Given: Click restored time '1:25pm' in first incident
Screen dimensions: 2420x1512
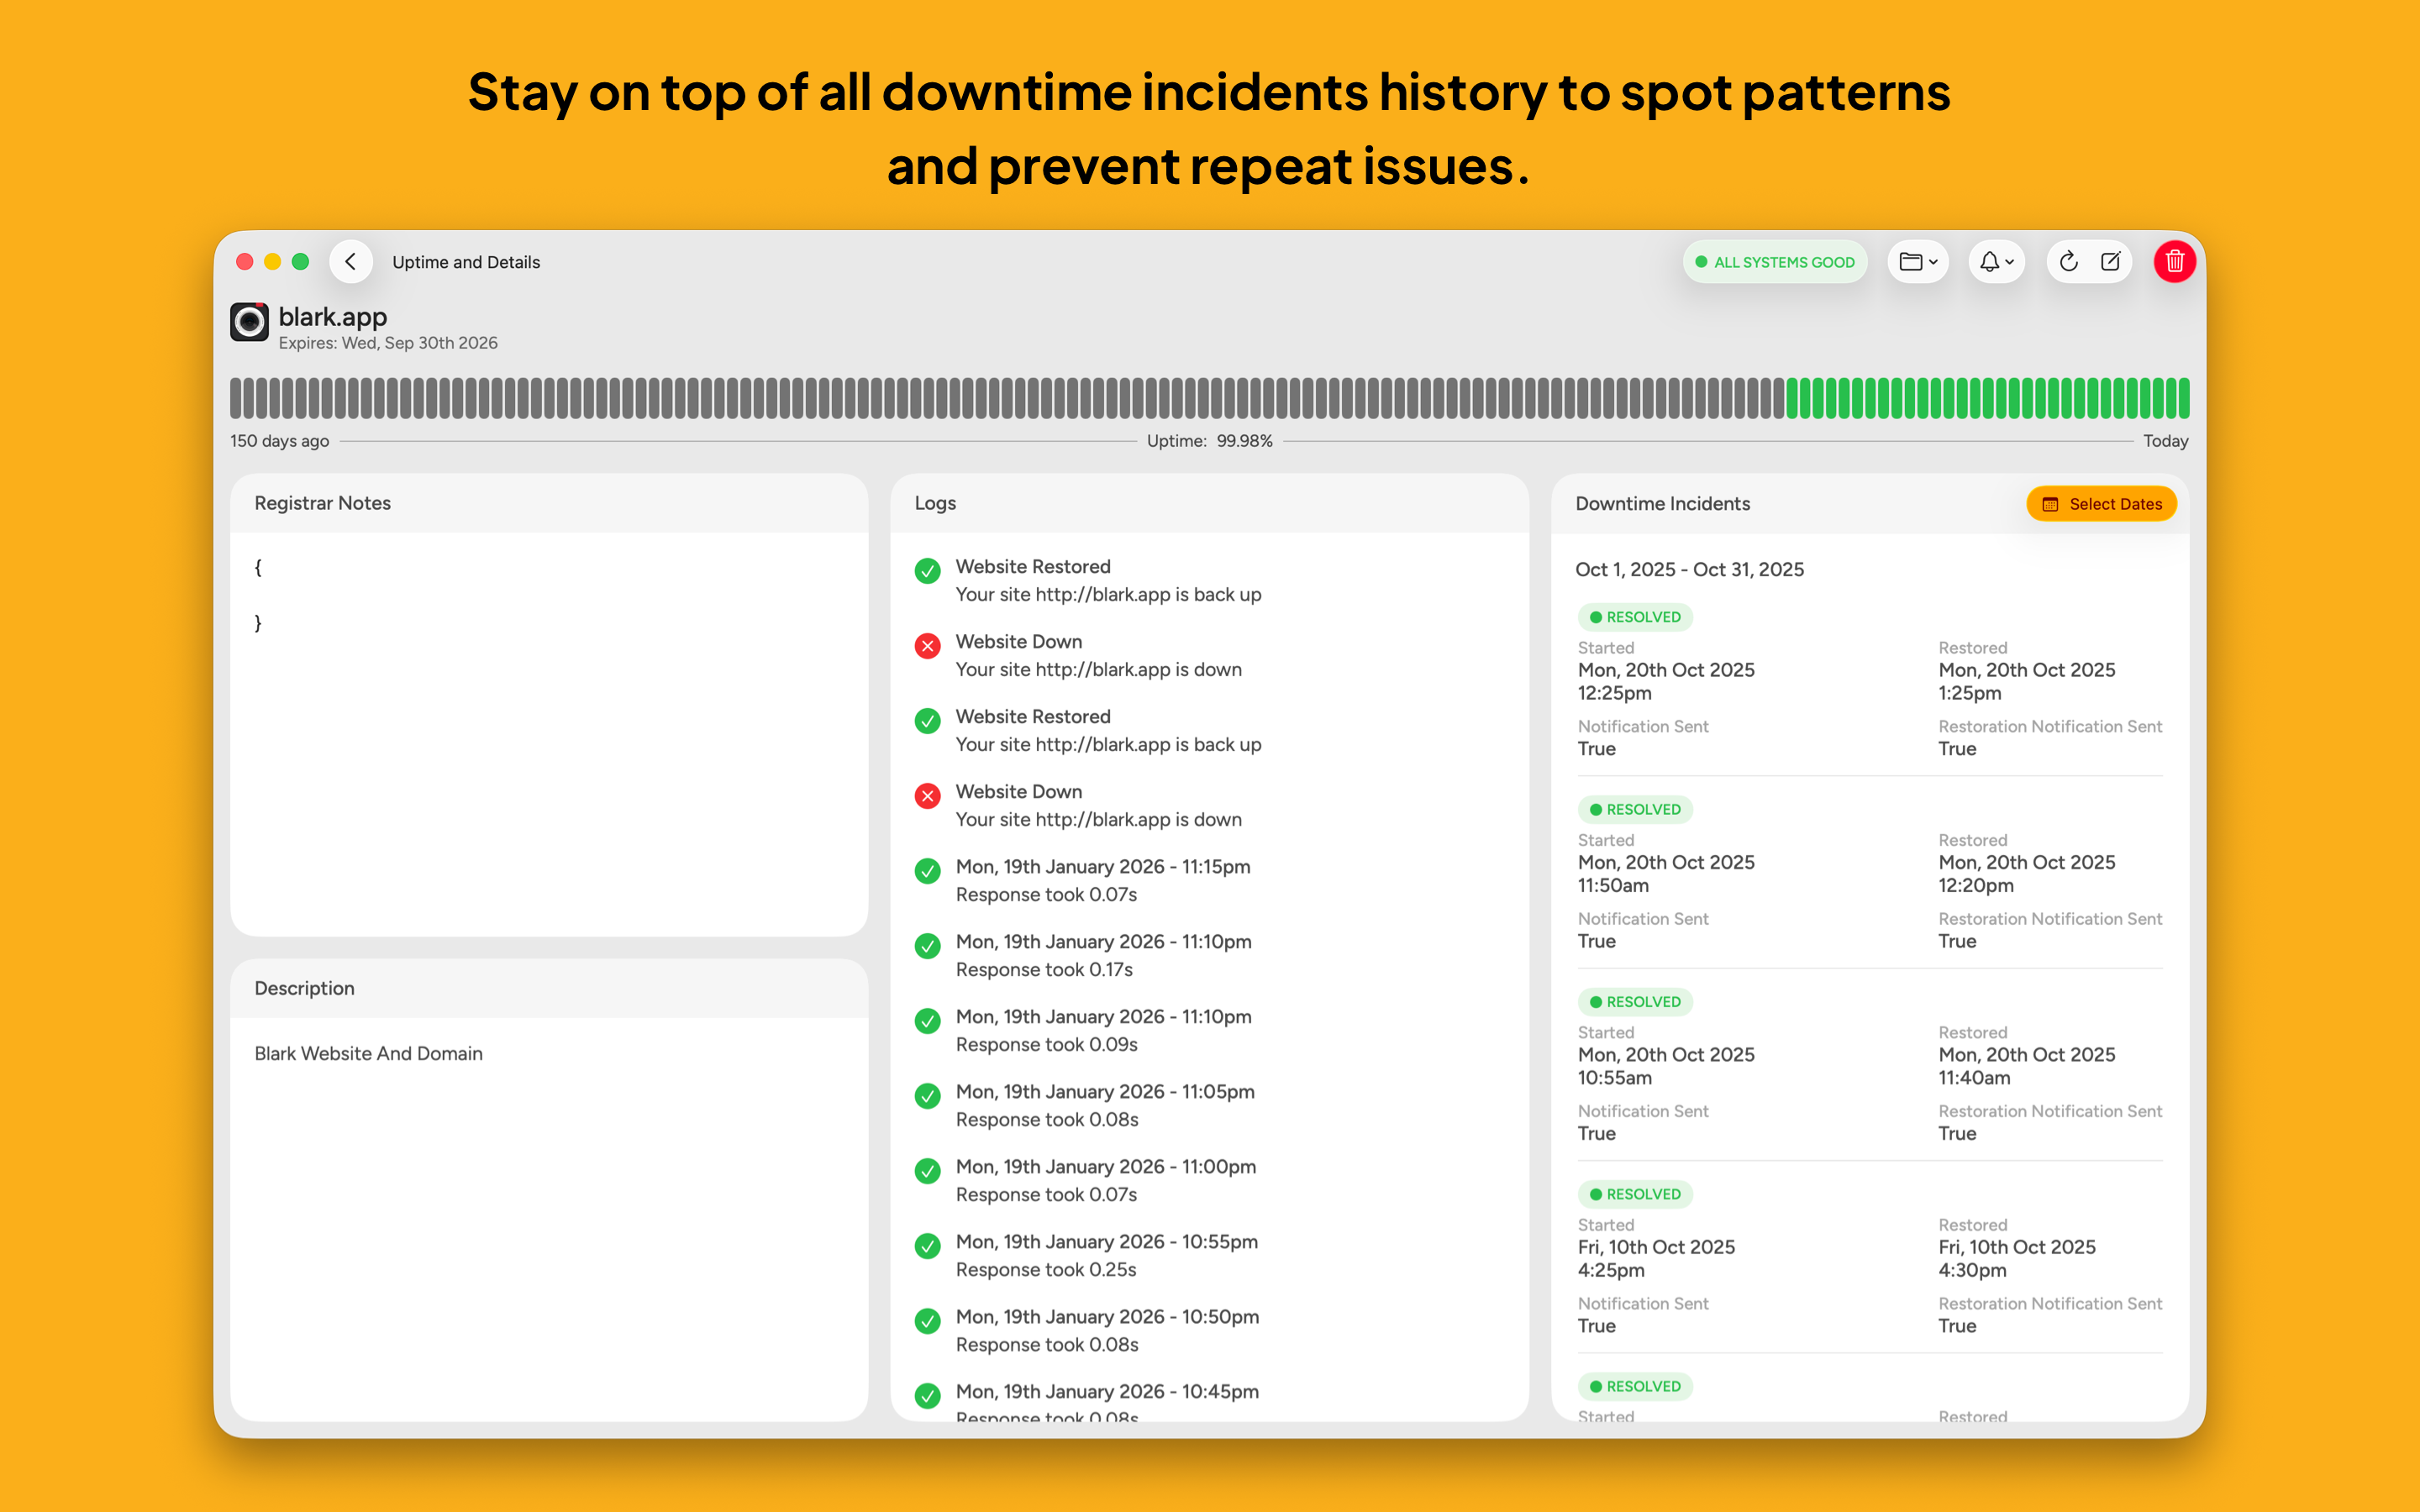Looking at the screenshot, I should pyautogui.click(x=1969, y=693).
